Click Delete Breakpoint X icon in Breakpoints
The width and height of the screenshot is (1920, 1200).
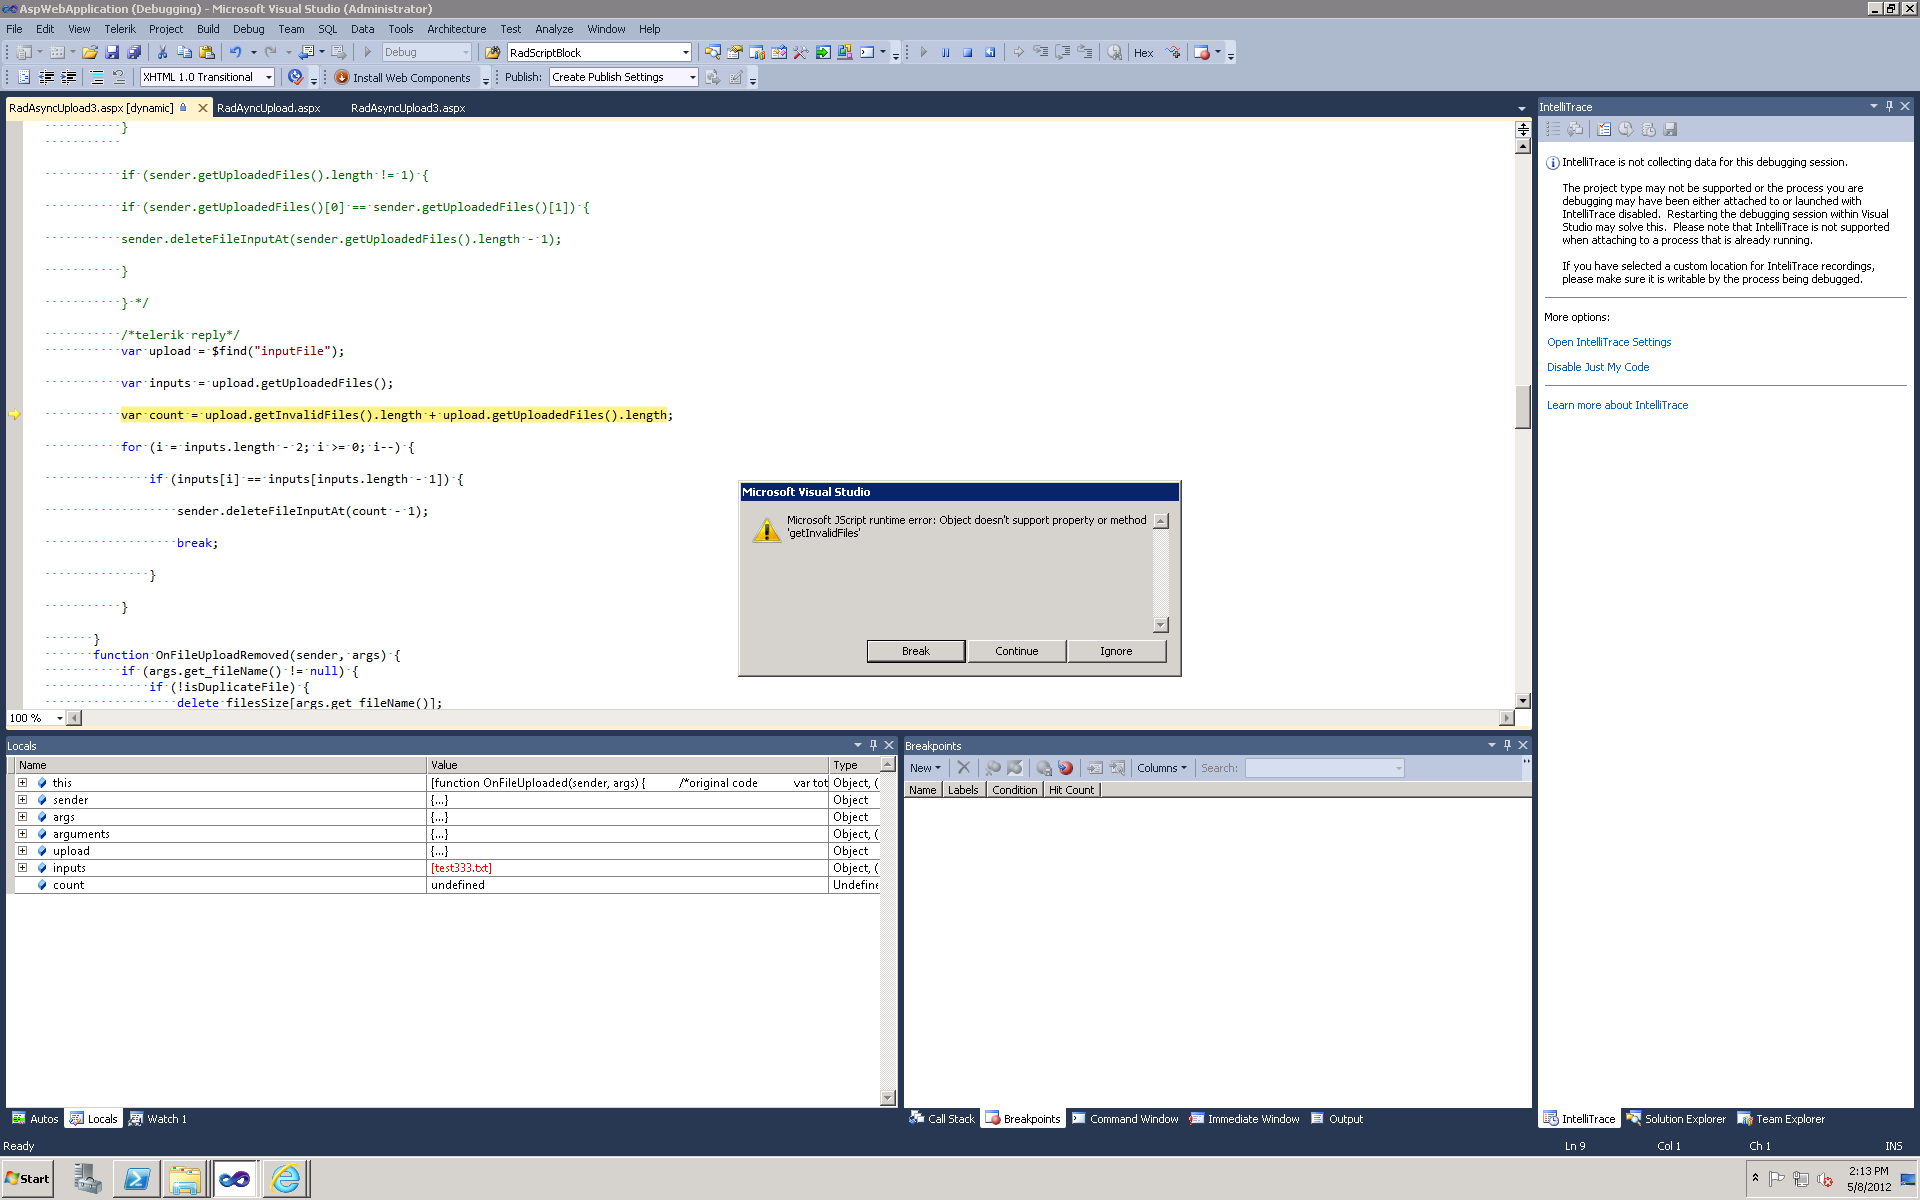[963, 768]
